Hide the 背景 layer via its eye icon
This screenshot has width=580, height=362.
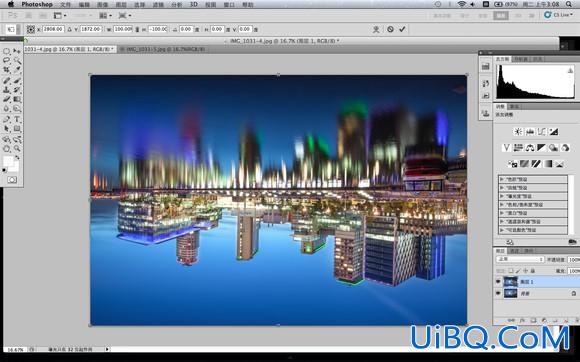(x=498, y=293)
